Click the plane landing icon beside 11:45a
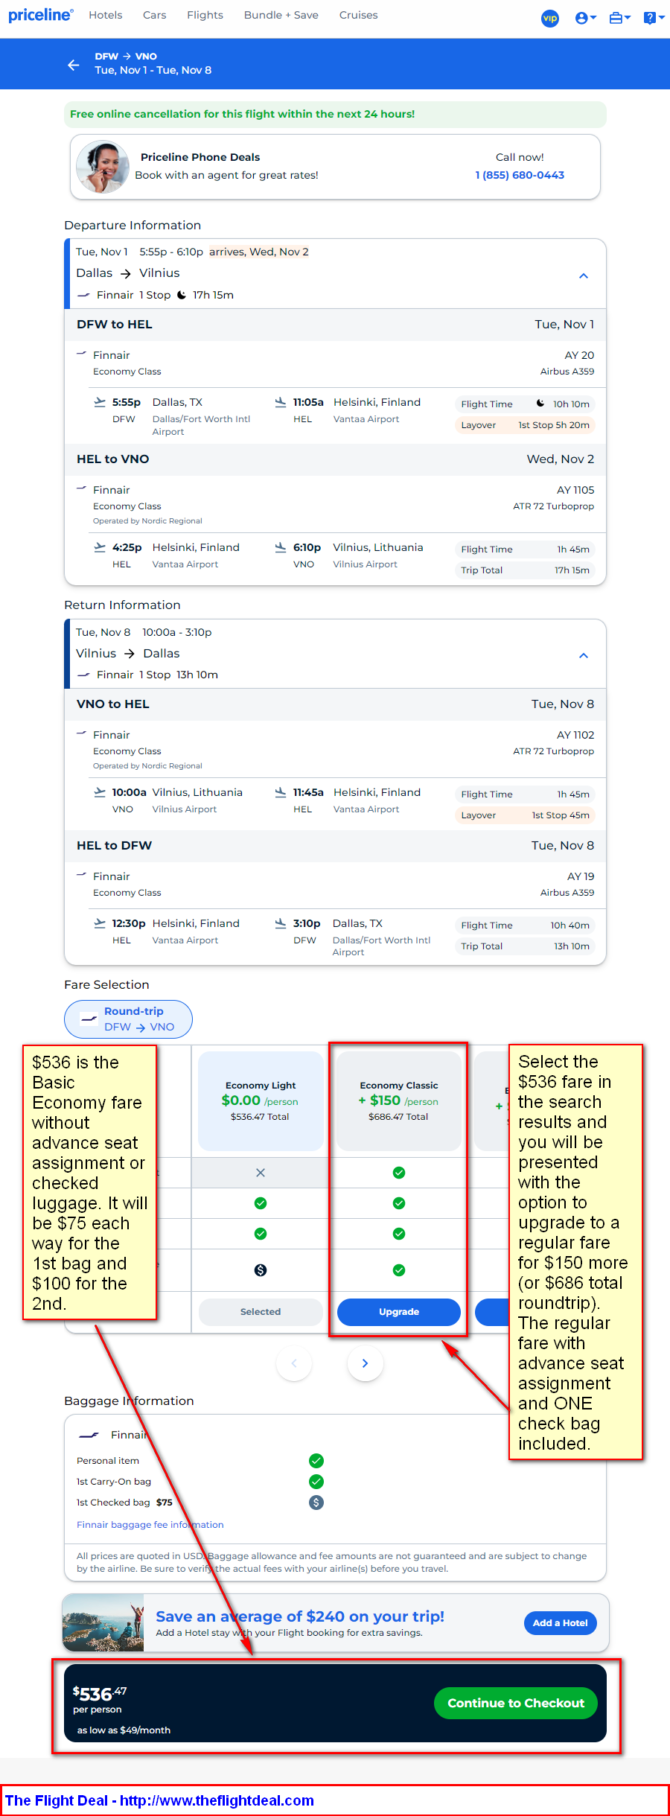This screenshot has width=670, height=1816. [280, 792]
